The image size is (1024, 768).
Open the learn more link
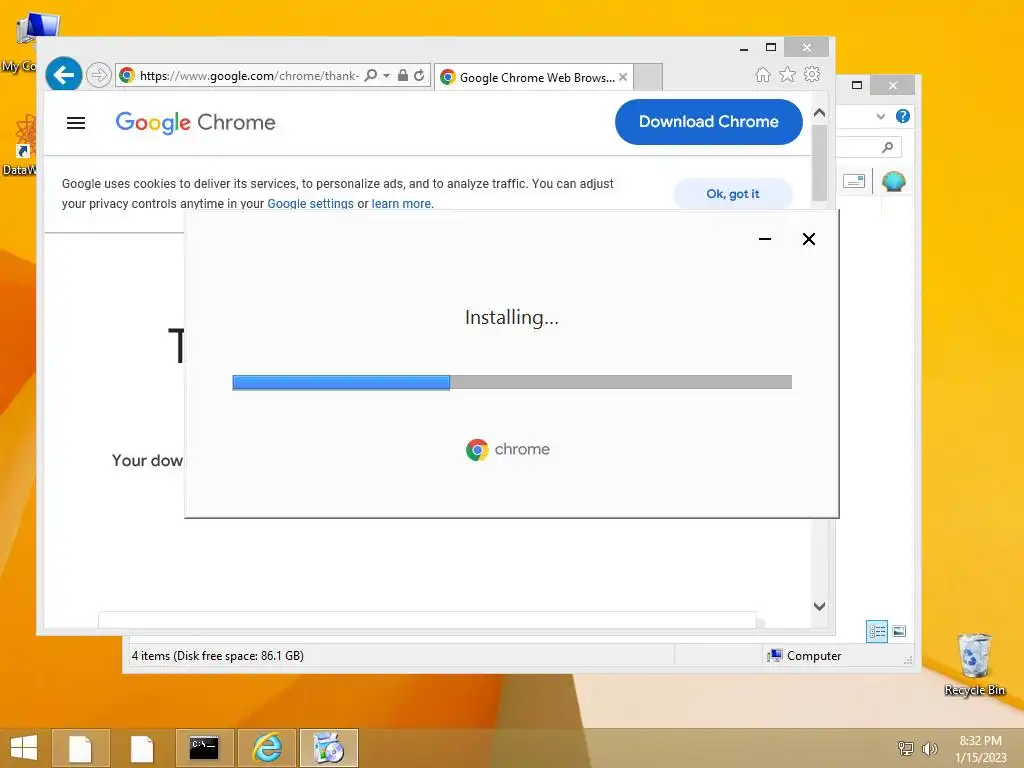coord(401,204)
